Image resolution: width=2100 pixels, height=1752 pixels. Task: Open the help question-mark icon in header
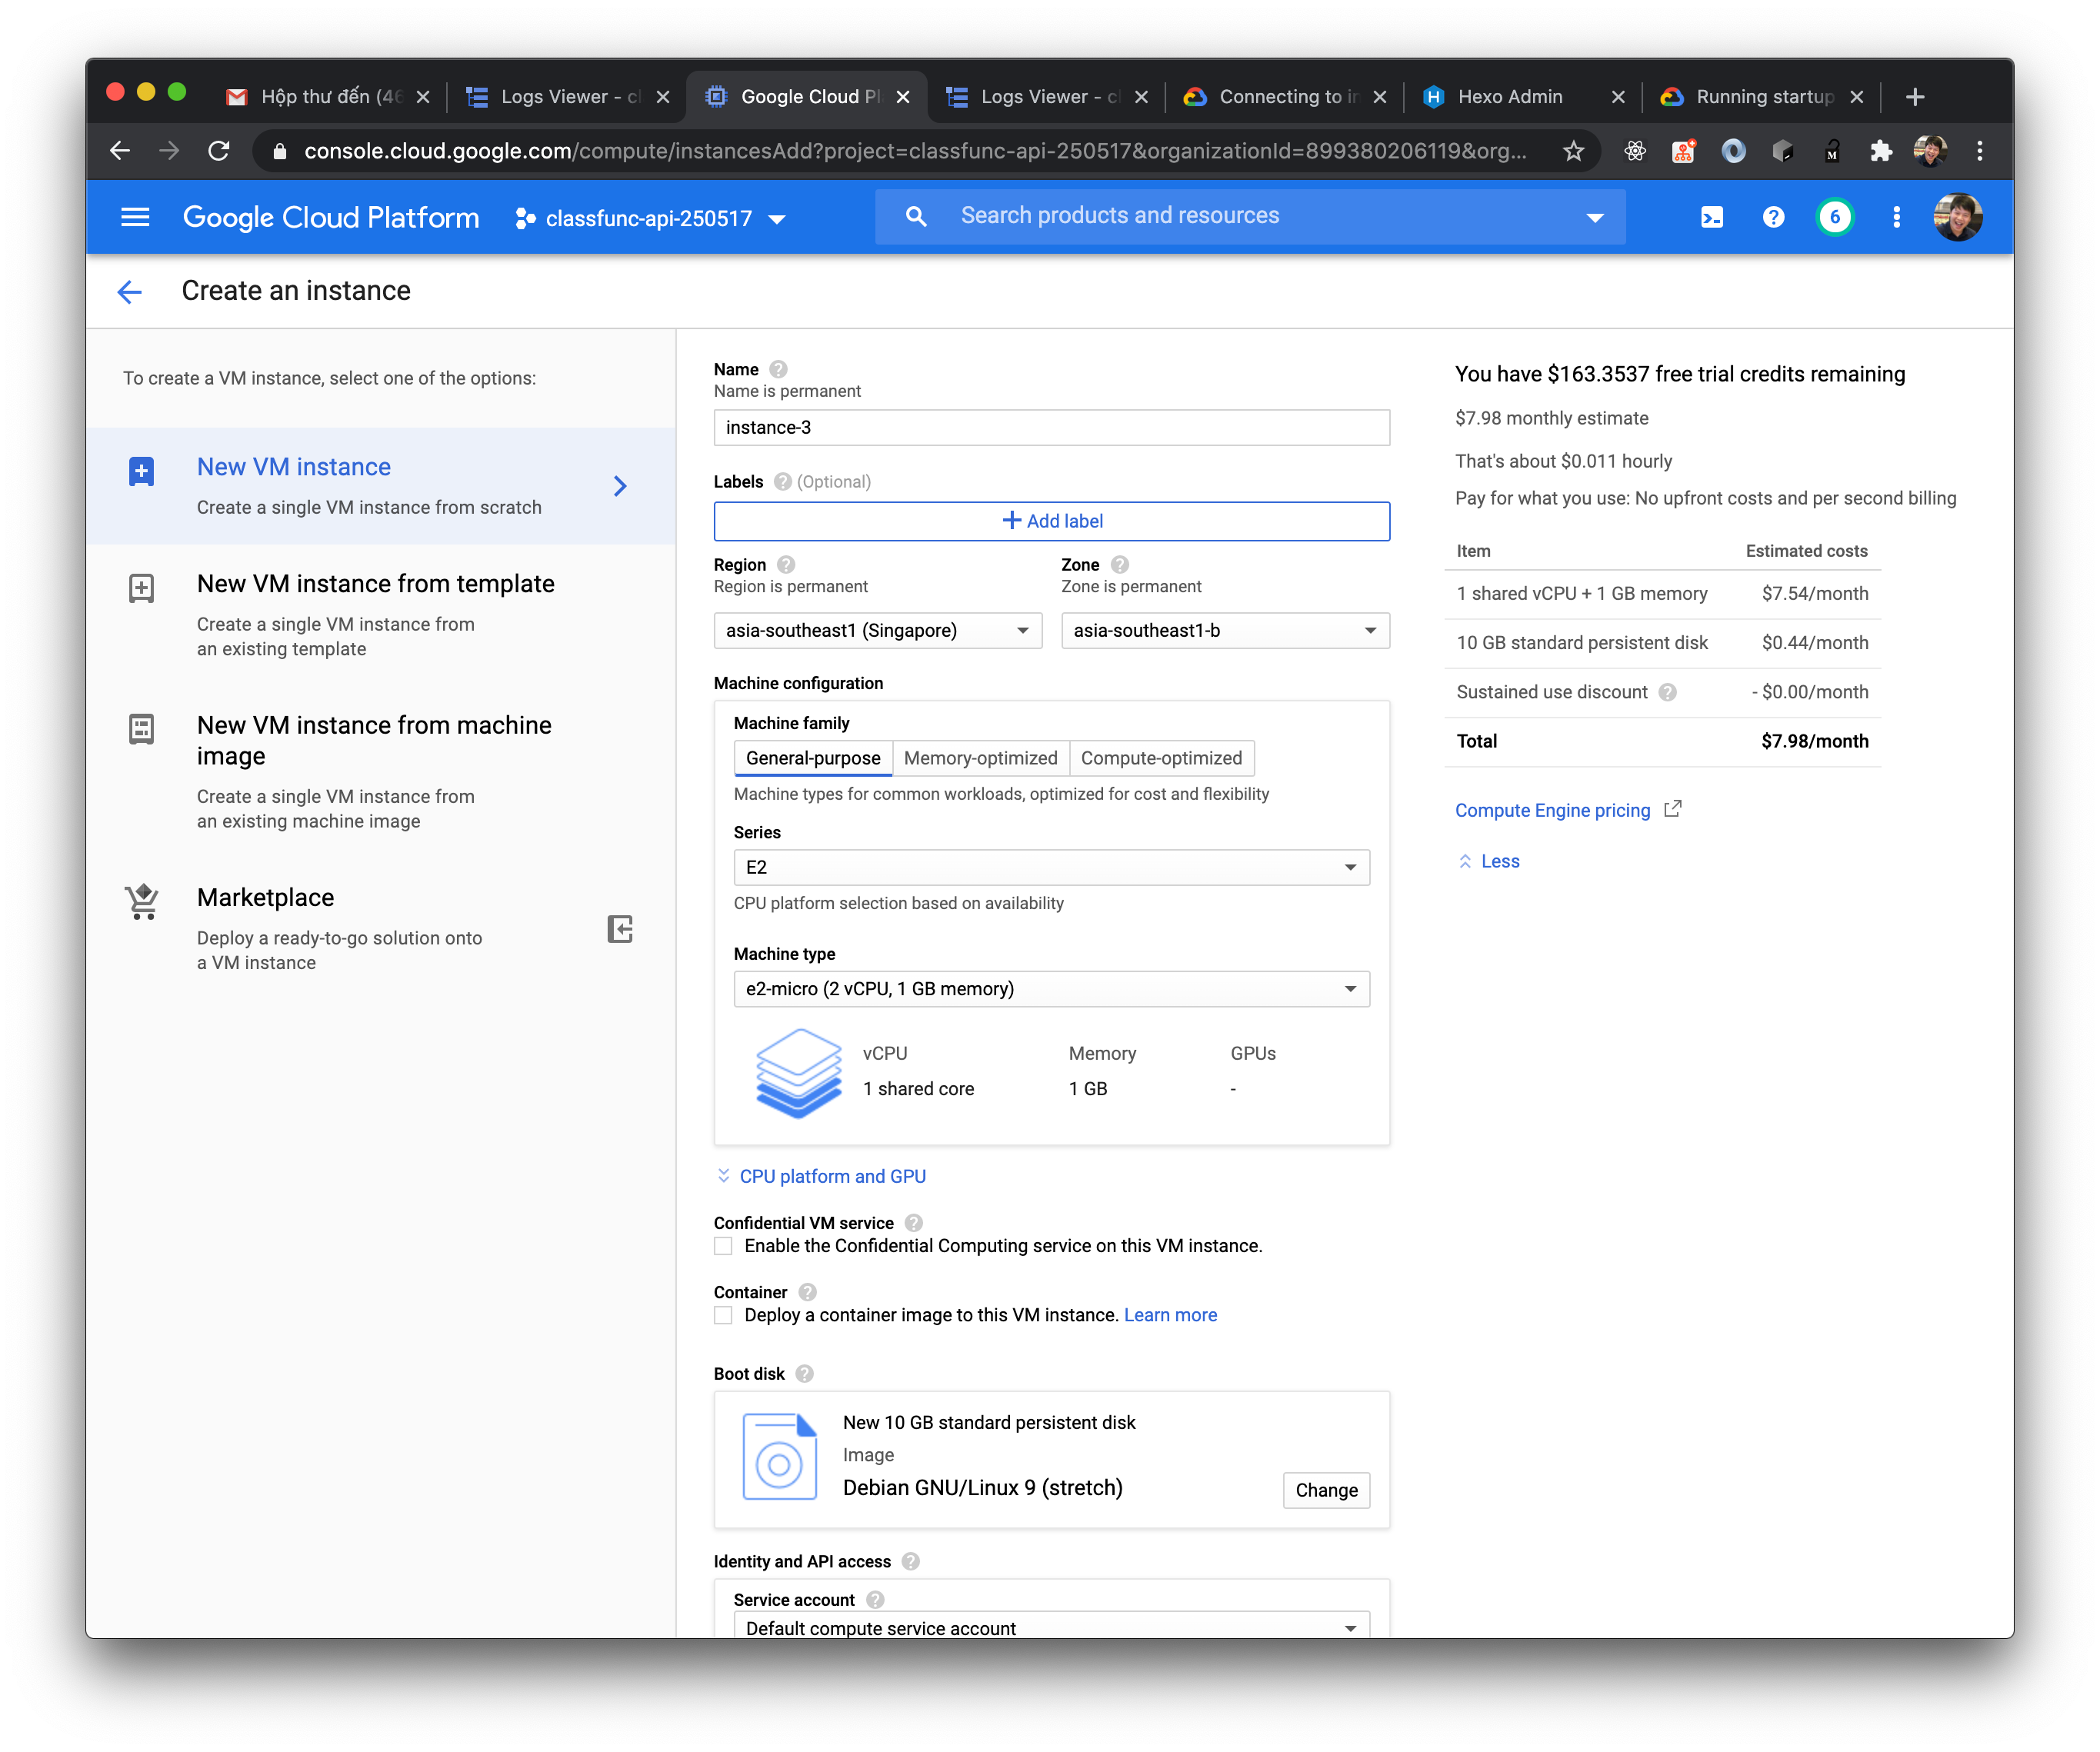[1772, 217]
